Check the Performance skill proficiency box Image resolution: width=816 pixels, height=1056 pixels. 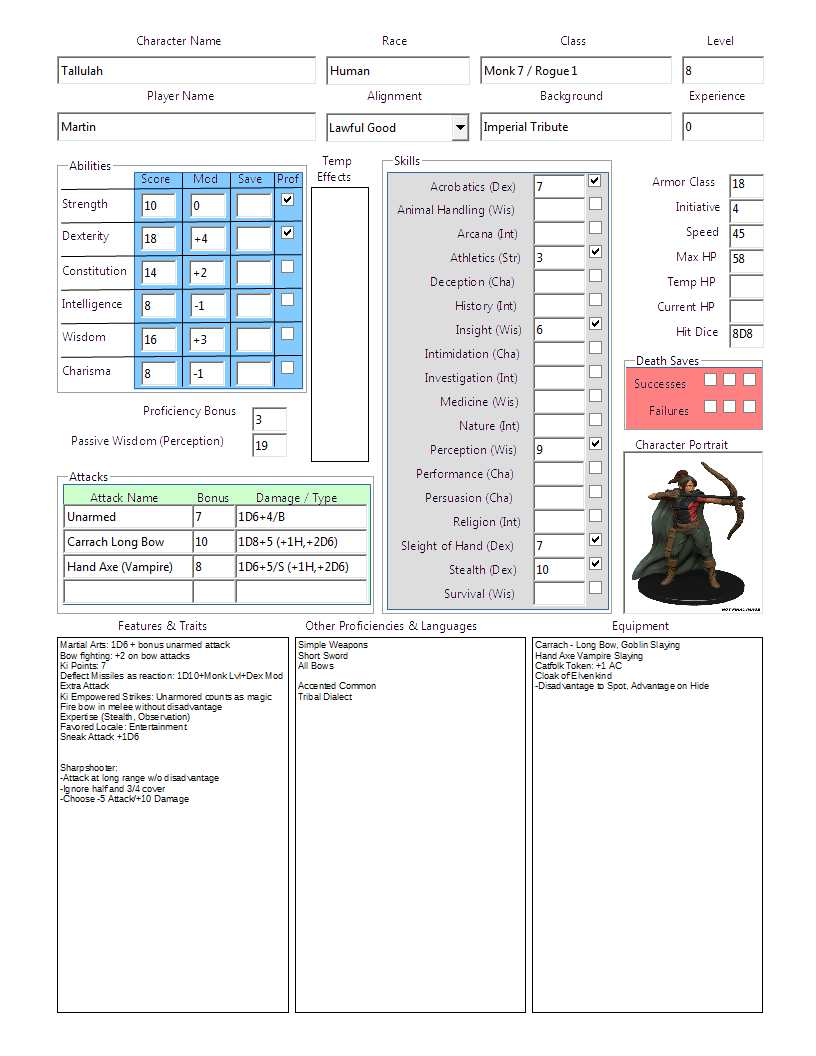595,467
